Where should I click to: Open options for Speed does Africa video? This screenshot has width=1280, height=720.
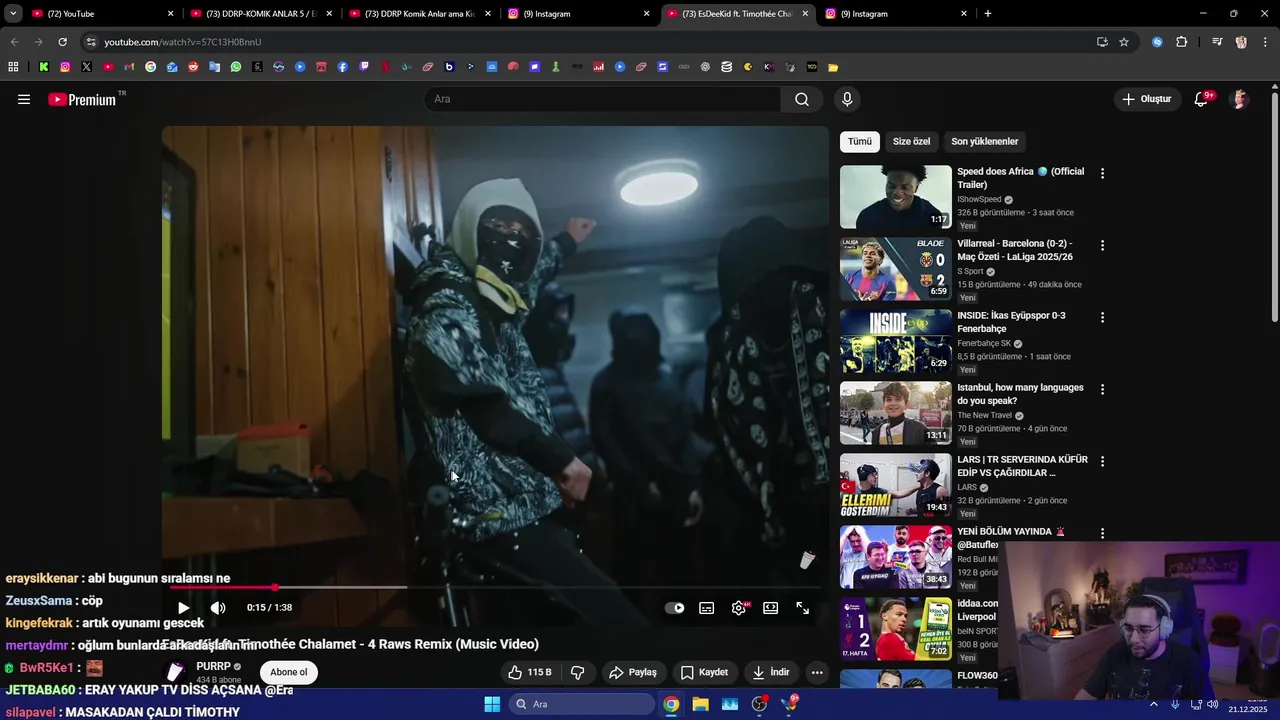click(1102, 173)
